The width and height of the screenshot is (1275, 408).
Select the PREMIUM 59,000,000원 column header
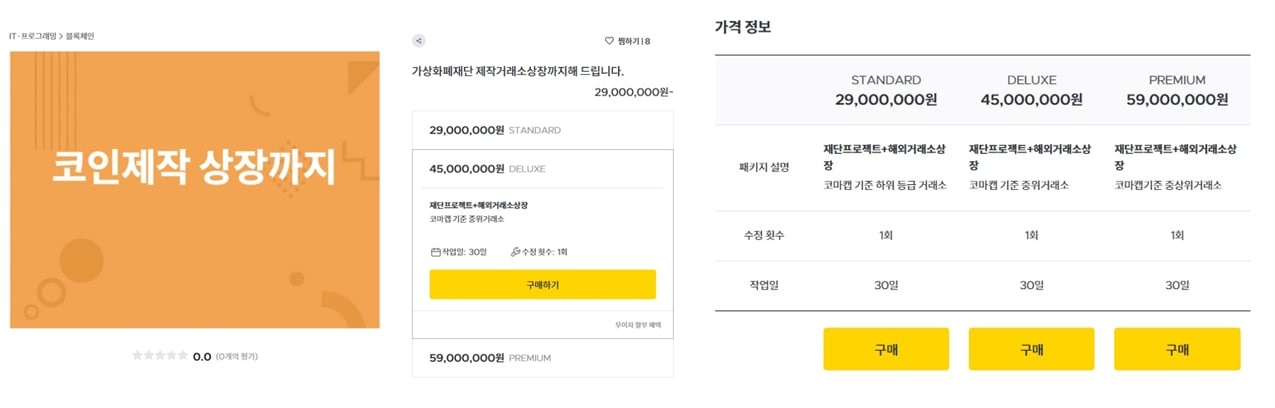tap(1177, 89)
